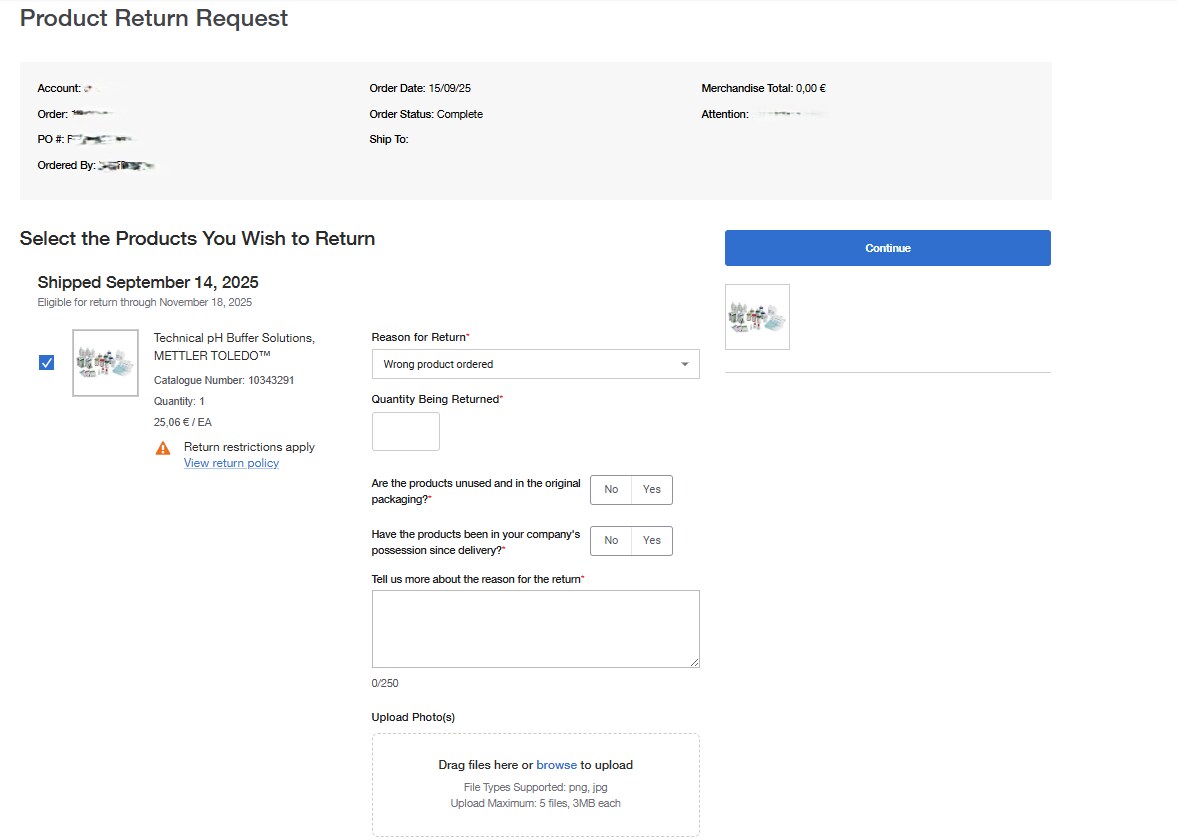This screenshot has width=1177, height=840.
Task: Select "Yes" for company possession since delivery
Action: point(651,541)
